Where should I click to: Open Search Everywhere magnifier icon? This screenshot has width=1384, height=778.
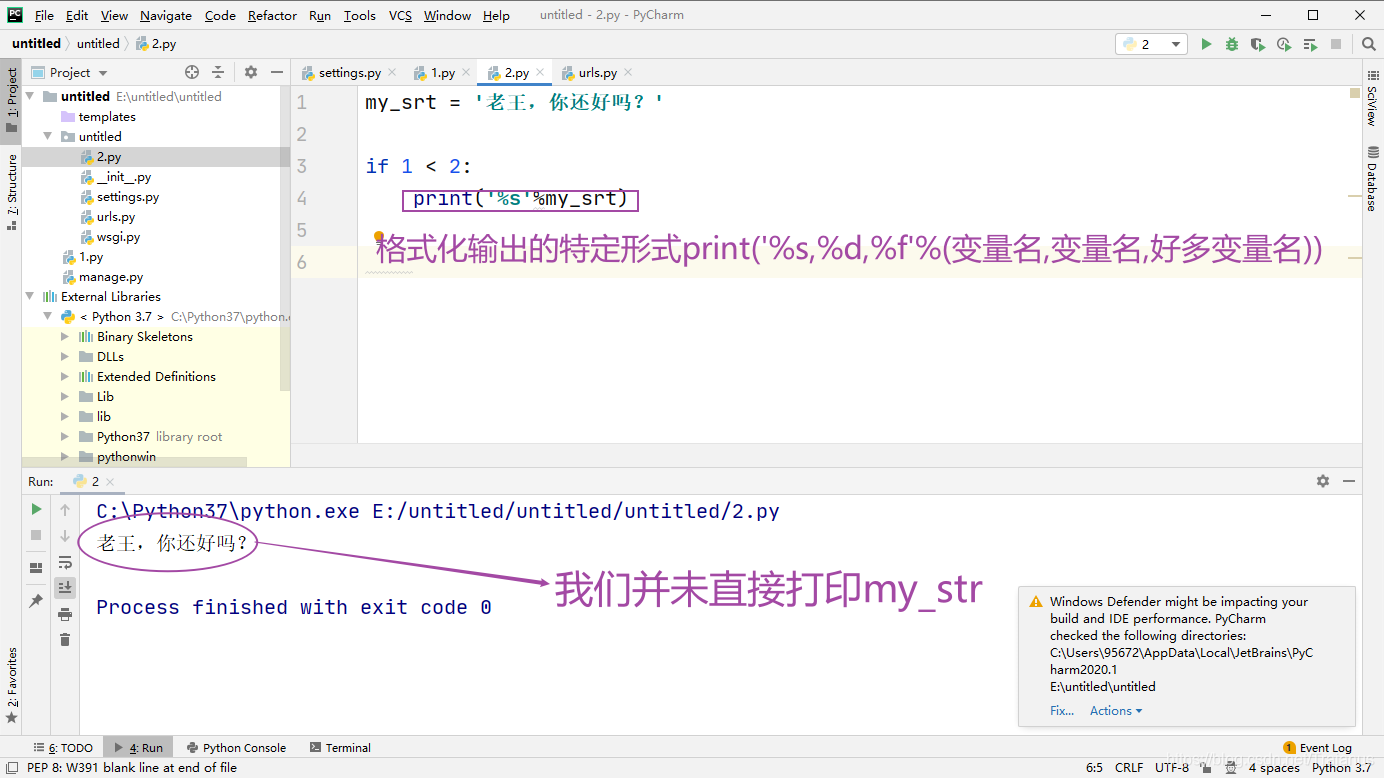click(x=1369, y=44)
